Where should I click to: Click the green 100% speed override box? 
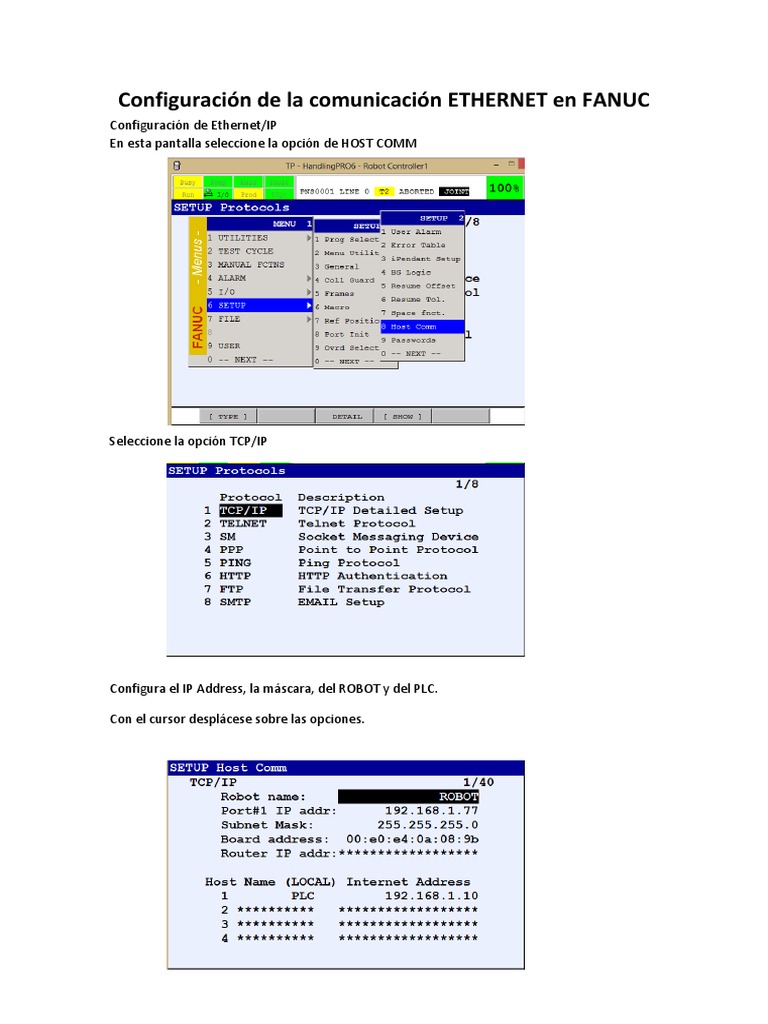point(505,188)
